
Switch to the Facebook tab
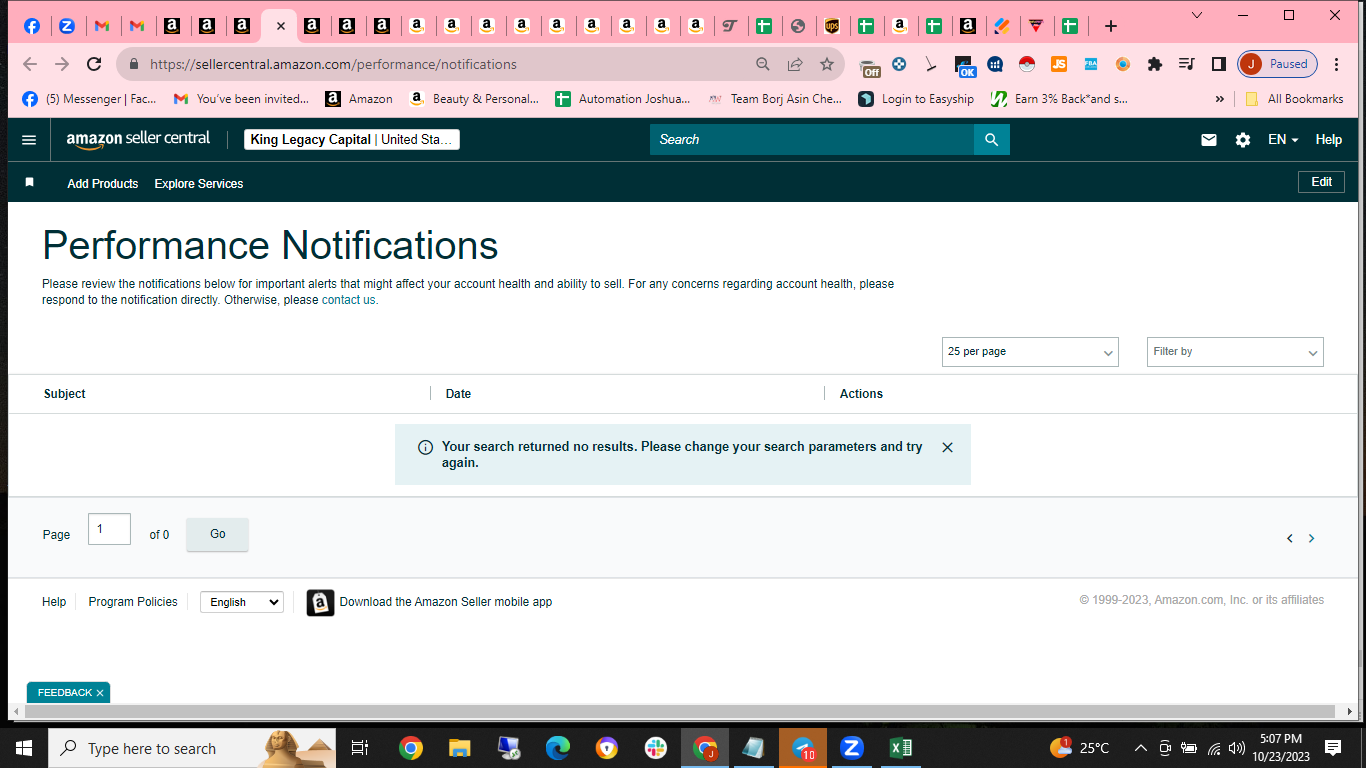point(32,26)
